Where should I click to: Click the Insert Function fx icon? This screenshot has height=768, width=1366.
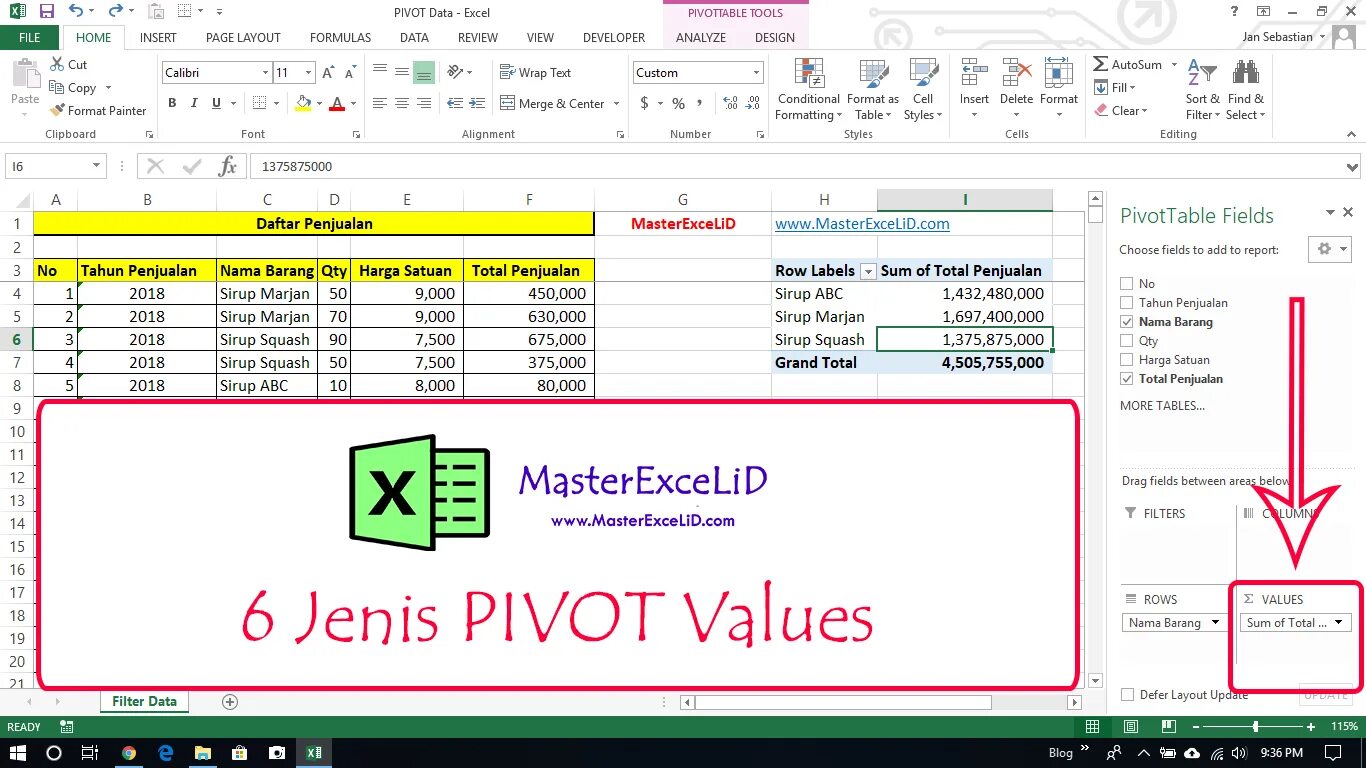tap(227, 166)
